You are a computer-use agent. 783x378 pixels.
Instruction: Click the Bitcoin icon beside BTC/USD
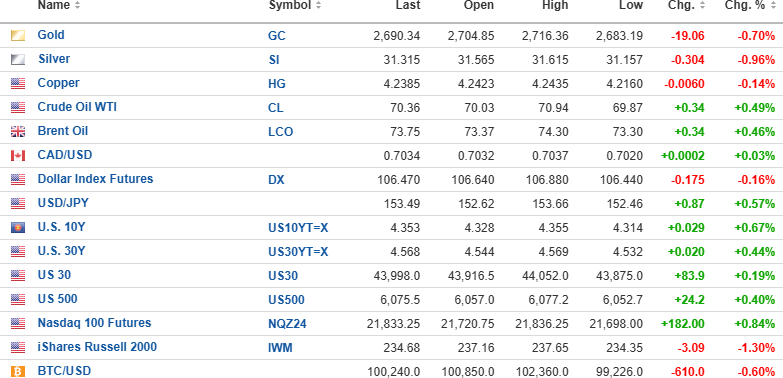[17, 372]
